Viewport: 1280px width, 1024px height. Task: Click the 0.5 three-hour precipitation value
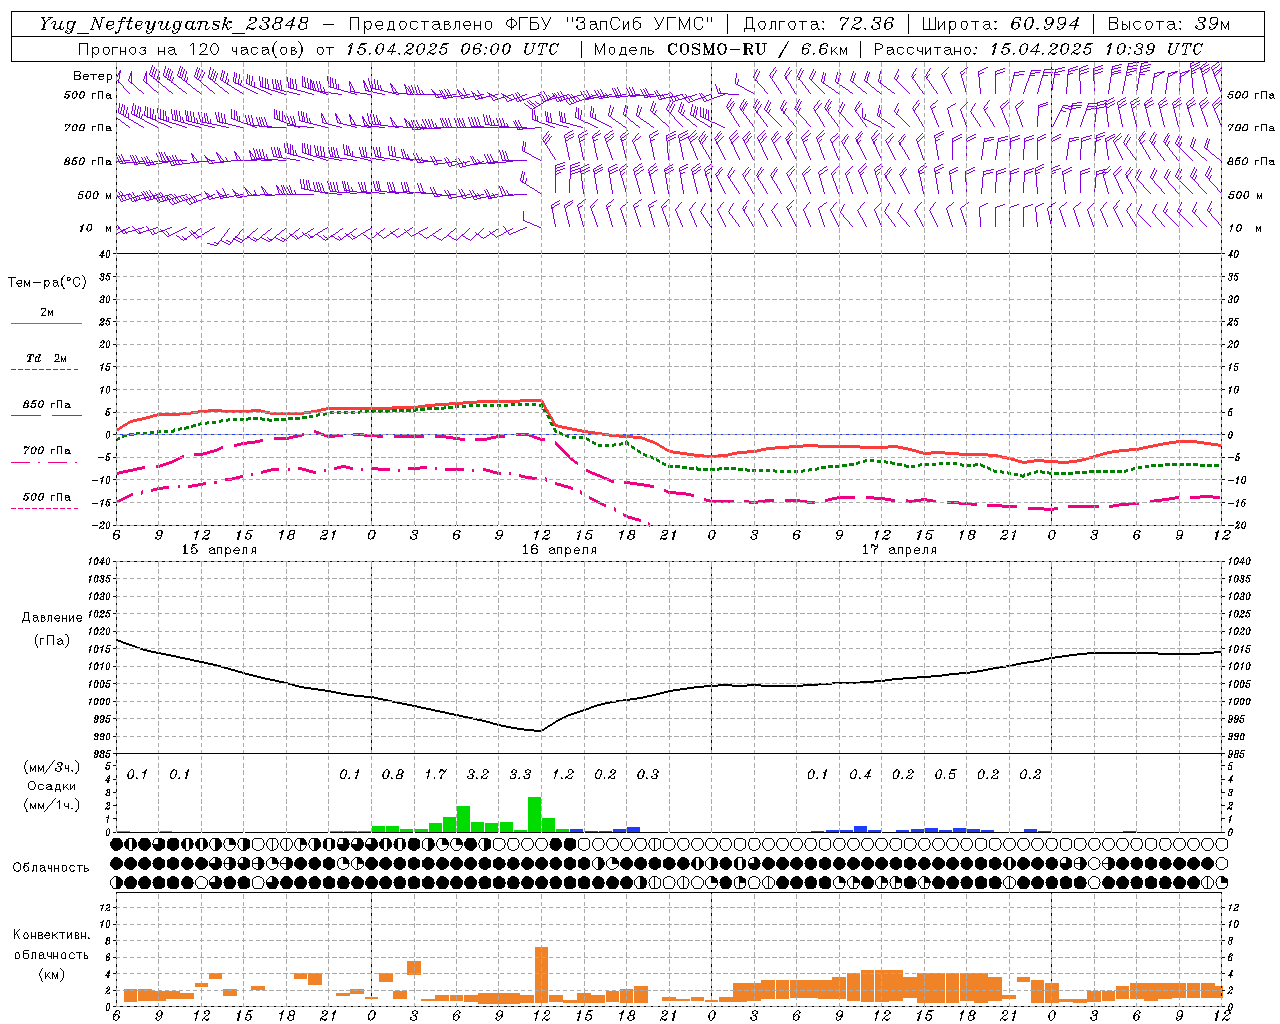pyautogui.click(x=945, y=775)
